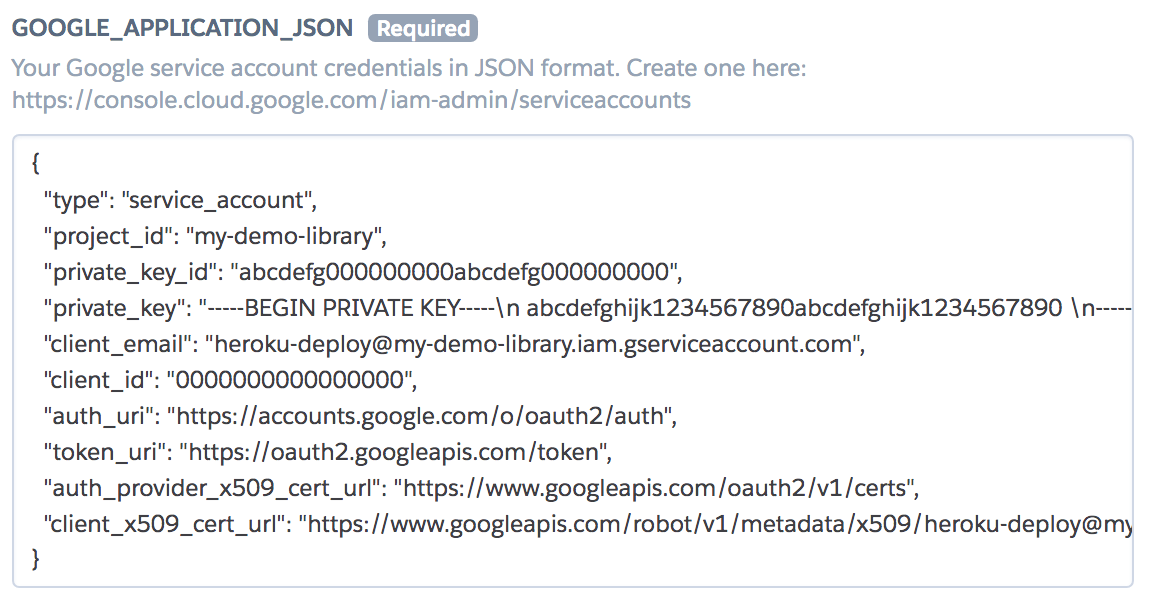1164x608 pixels.
Task: Click the heroku-deploy client_email address value
Action: pyautogui.click(x=532, y=344)
